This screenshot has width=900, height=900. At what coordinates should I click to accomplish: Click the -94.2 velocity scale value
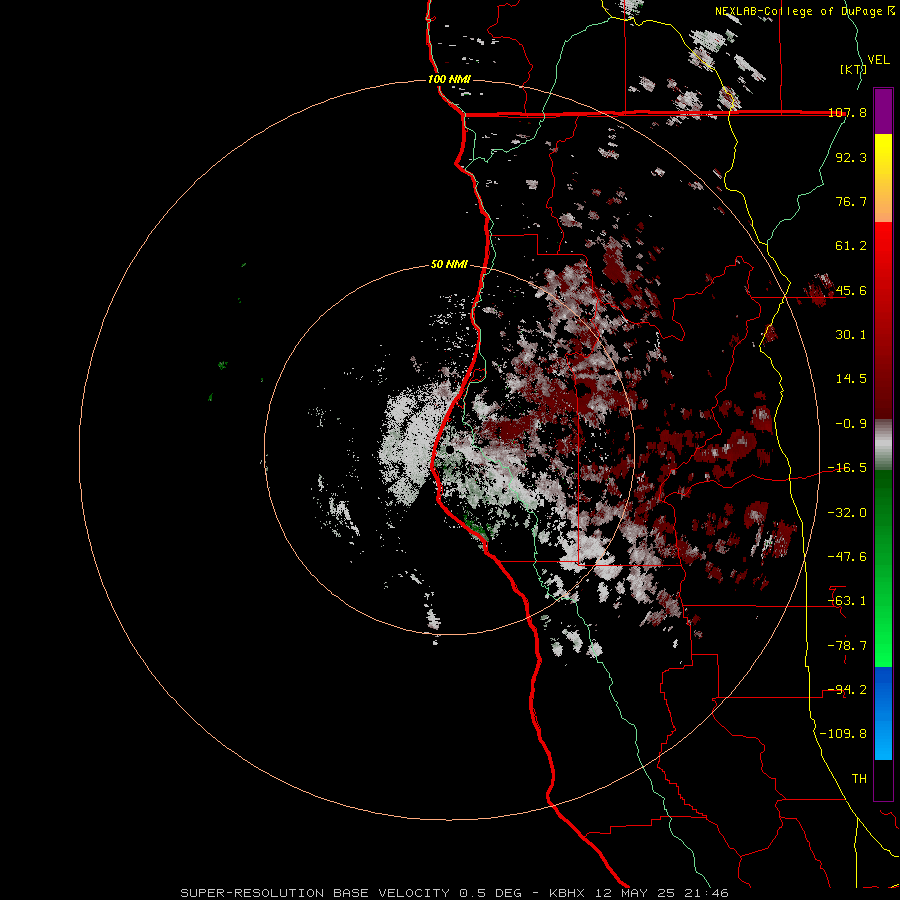847,689
